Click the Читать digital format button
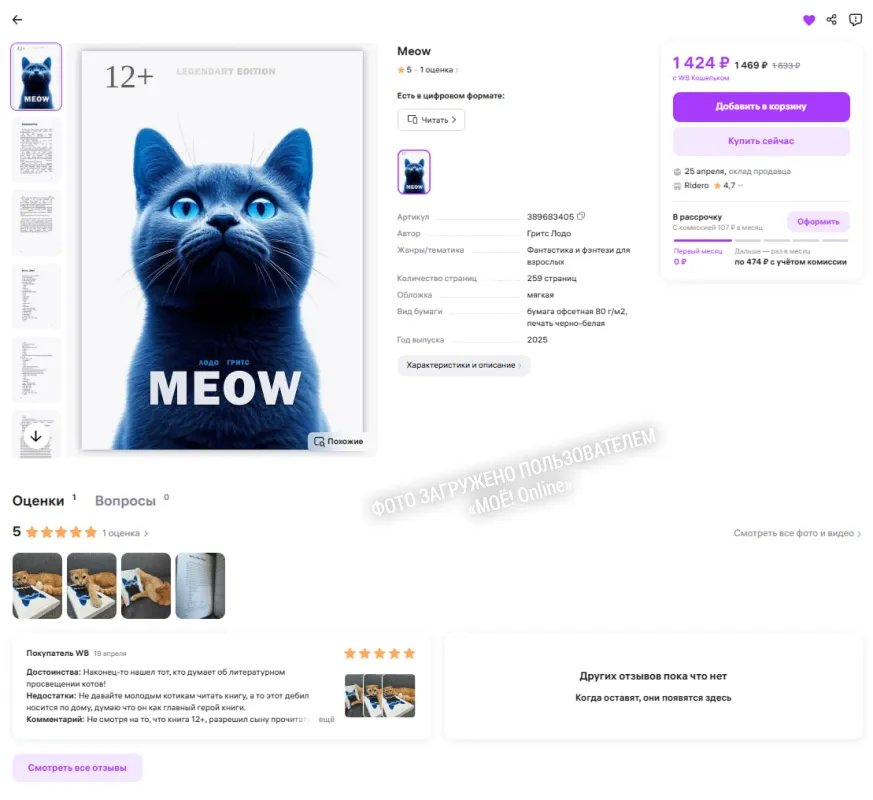Viewport: 873px width, 800px height. (x=431, y=120)
